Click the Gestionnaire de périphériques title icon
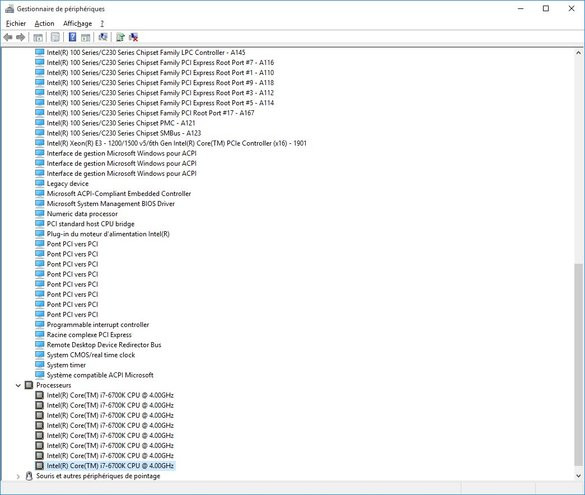This screenshot has height=495, width=585. coord(10,9)
